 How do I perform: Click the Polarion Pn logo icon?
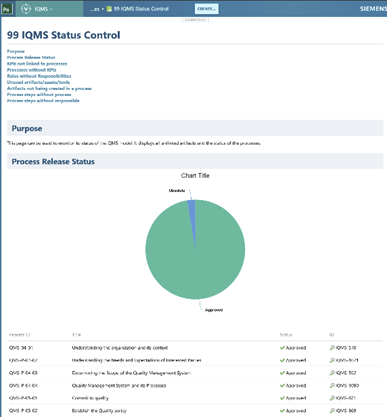tap(7, 9)
